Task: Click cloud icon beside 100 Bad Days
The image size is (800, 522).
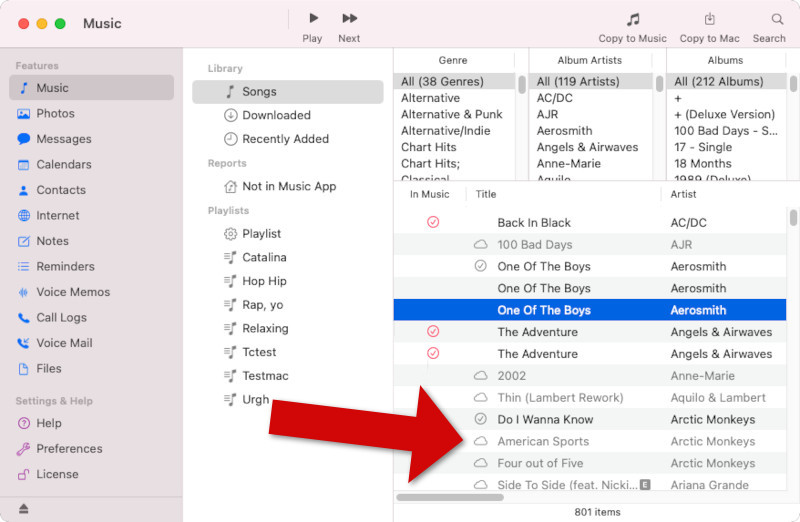Action: click(x=481, y=244)
